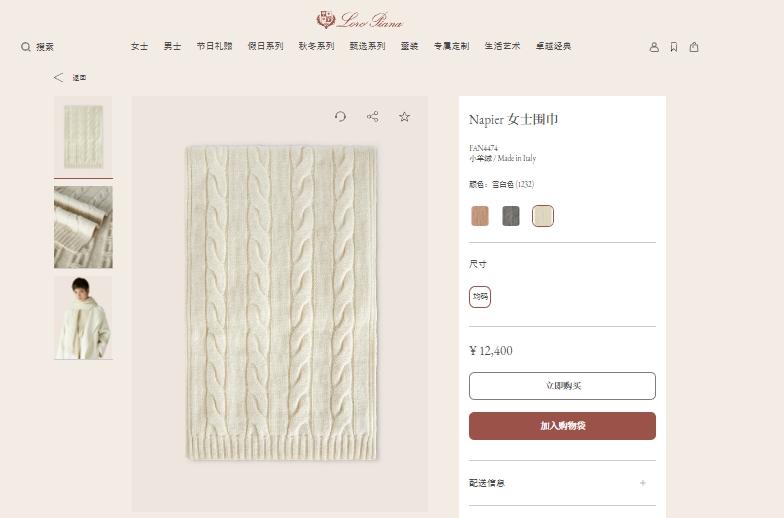Add product to favorites with star icon

click(404, 117)
